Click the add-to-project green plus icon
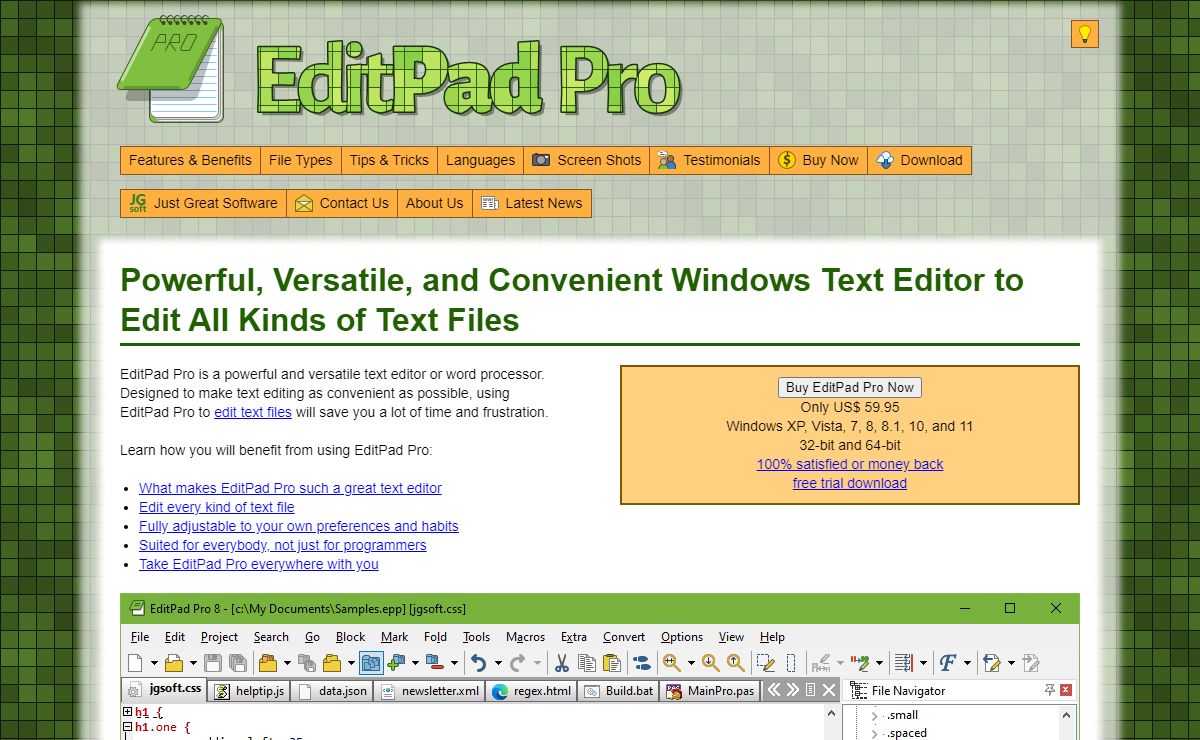The width and height of the screenshot is (1200, 740). [395, 662]
